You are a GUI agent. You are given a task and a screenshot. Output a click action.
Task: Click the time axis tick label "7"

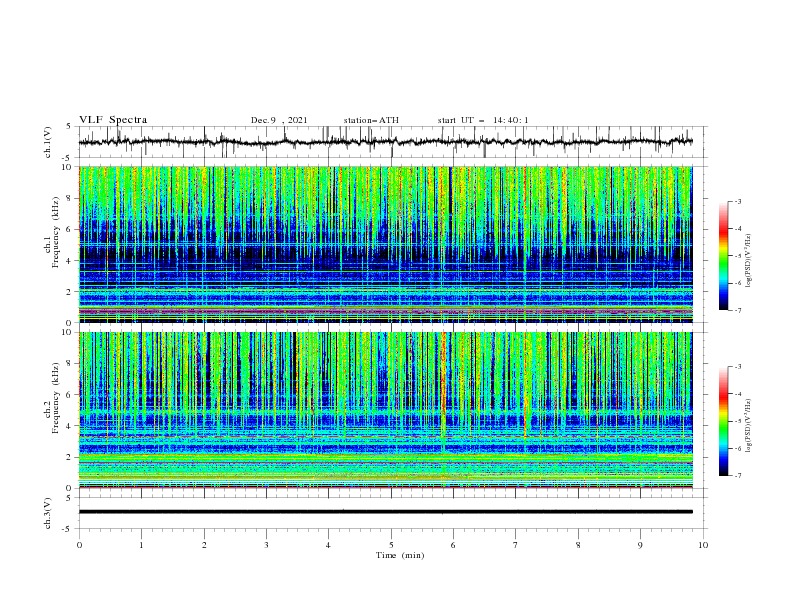click(x=516, y=545)
